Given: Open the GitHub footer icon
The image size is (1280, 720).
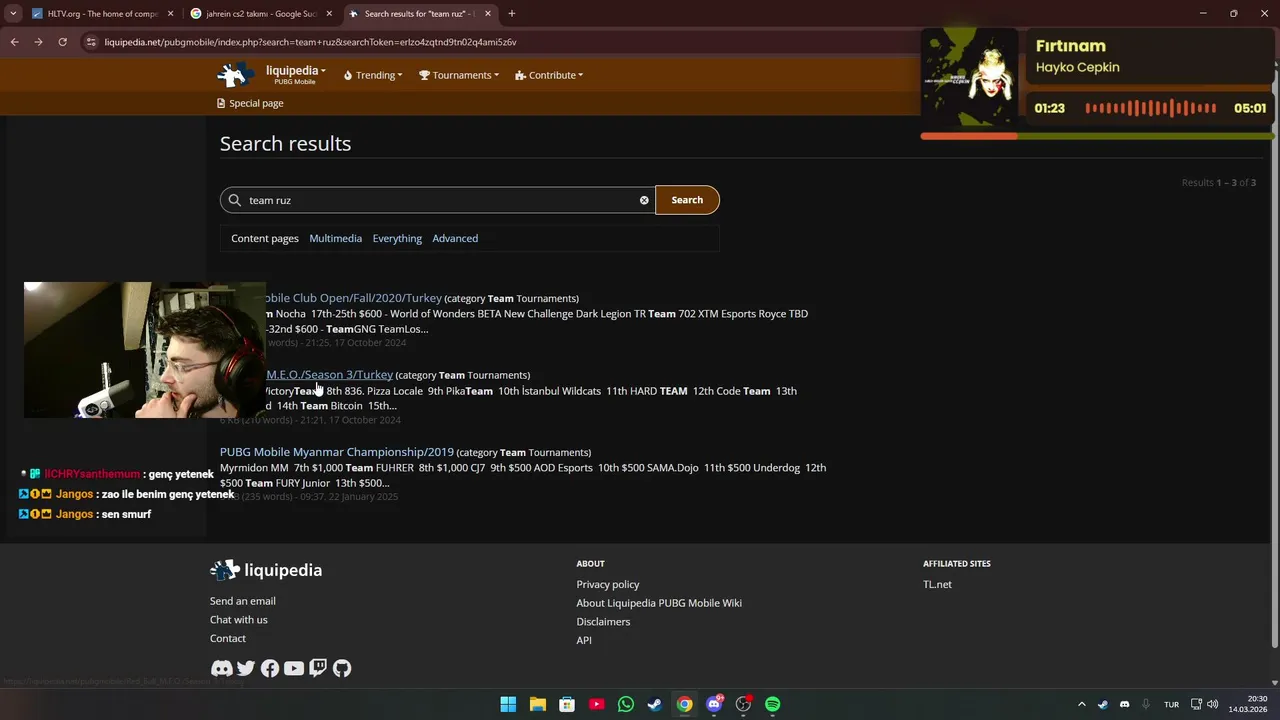Looking at the screenshot, I should pyautogui.click(x=342, y=668).
